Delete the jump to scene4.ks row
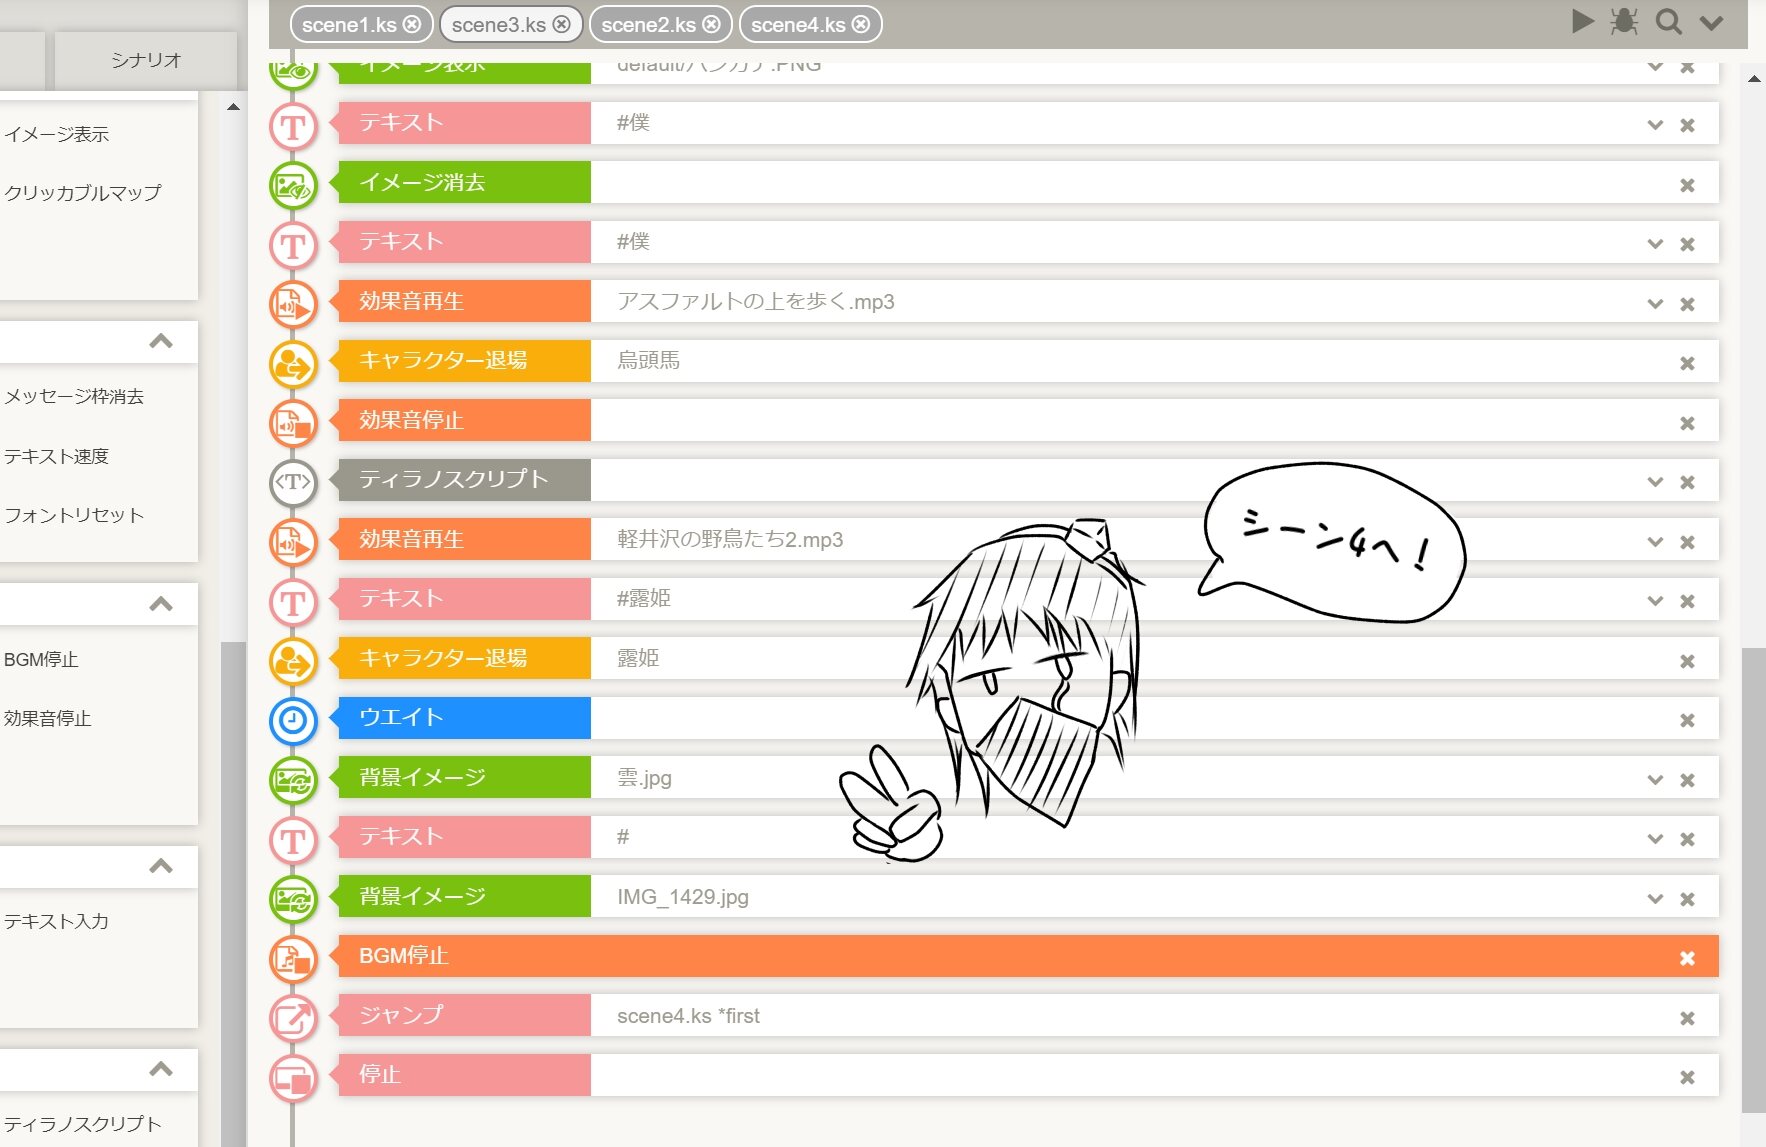This screenshot has width=1766, height=1147. point(1687,1018)
